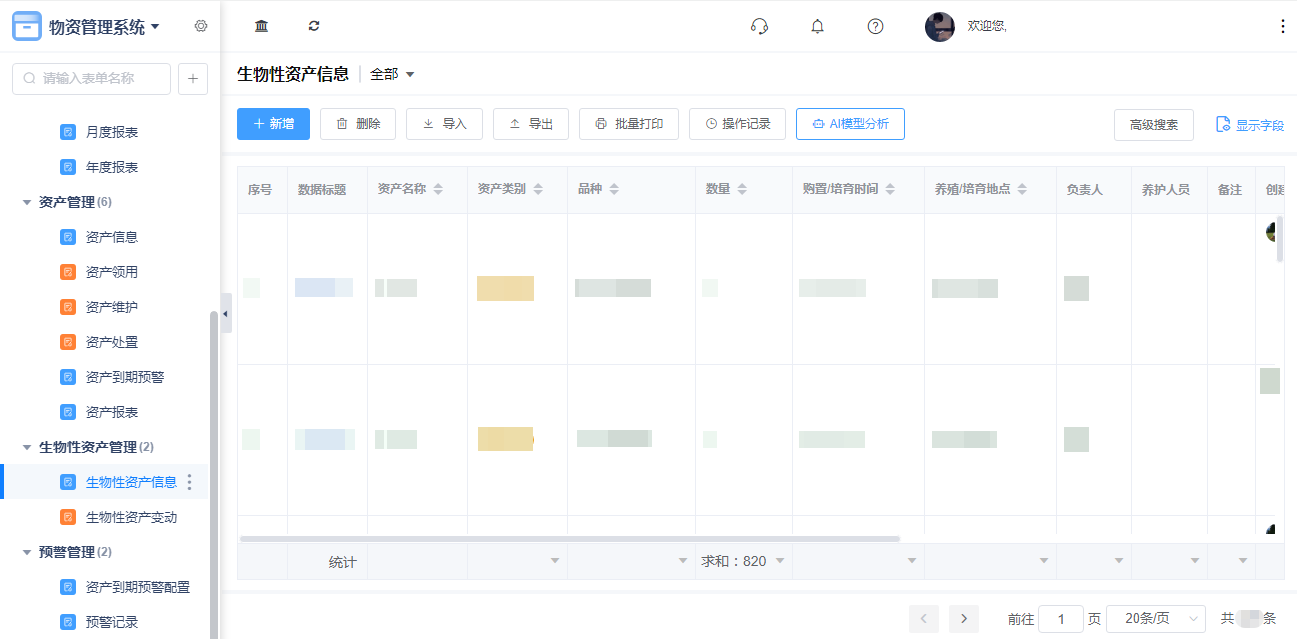This screenshot has height=639, width=1297.
Task: Click the form name search field
Action: (x=91, y=79)
